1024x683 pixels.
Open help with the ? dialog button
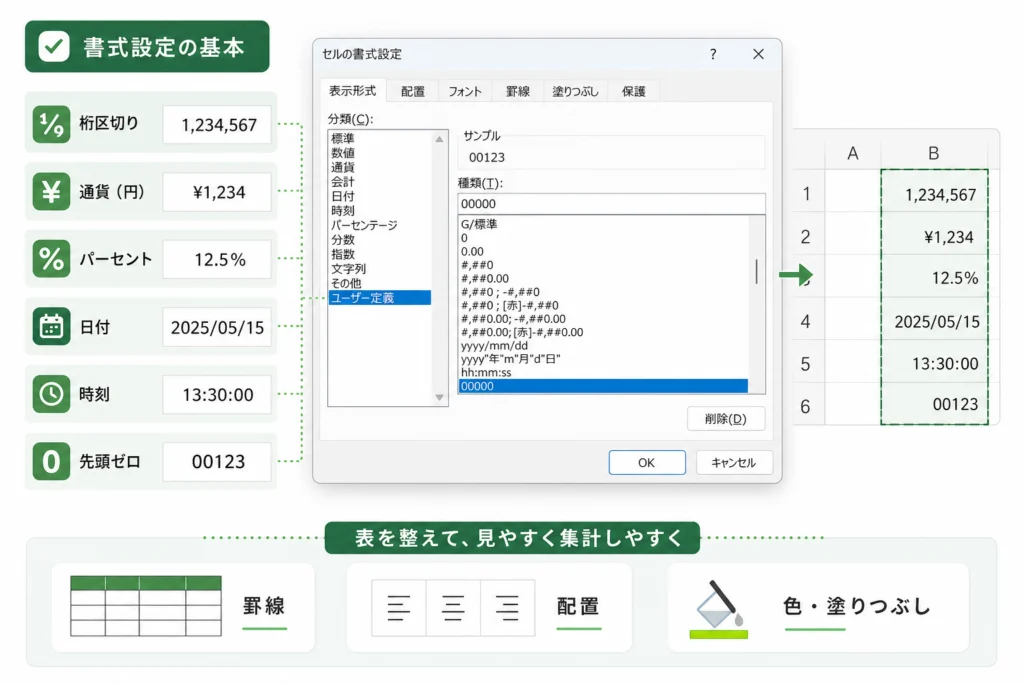[x=713, y=54]
